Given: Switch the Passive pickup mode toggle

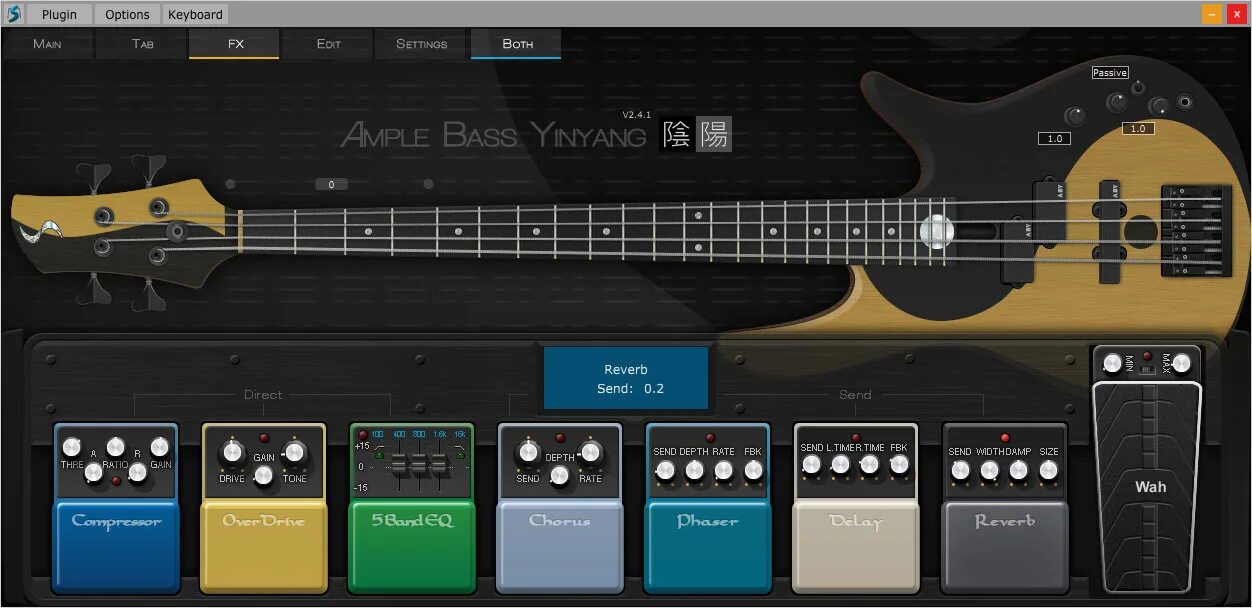Looking at the screenshot, I should pyautogui.click(x=1110, y=72).
